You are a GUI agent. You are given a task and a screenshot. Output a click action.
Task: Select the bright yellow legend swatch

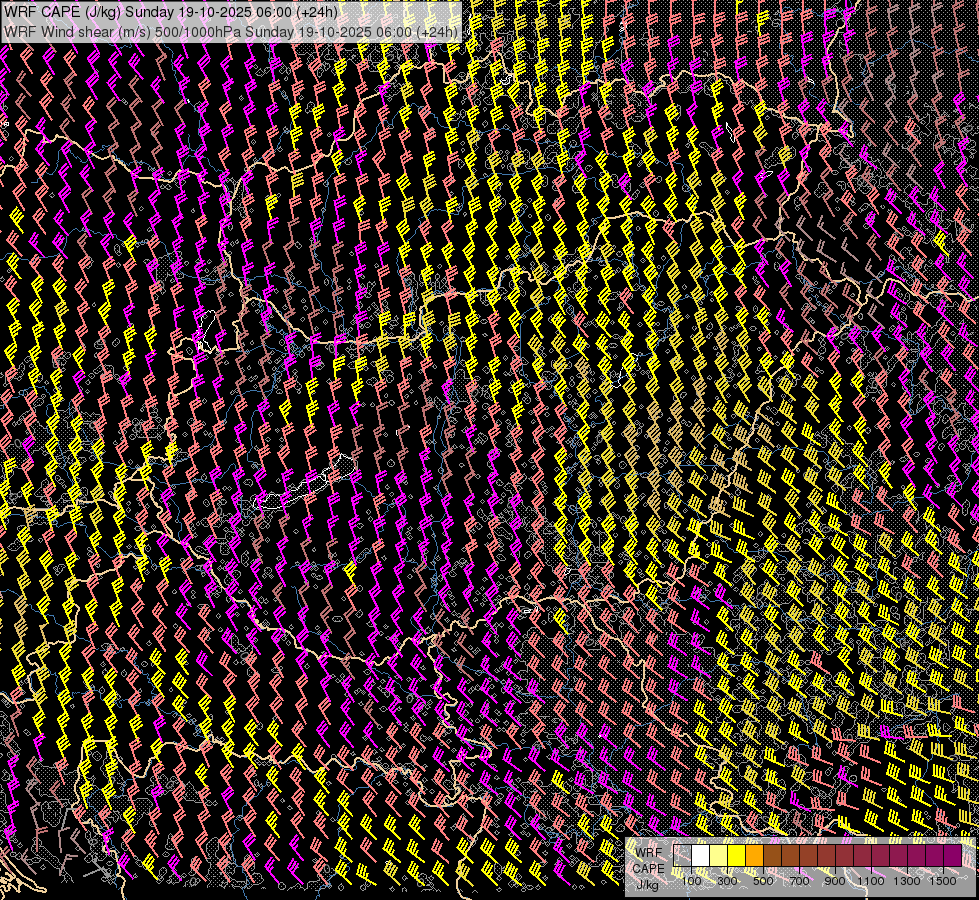click(737, 856)
